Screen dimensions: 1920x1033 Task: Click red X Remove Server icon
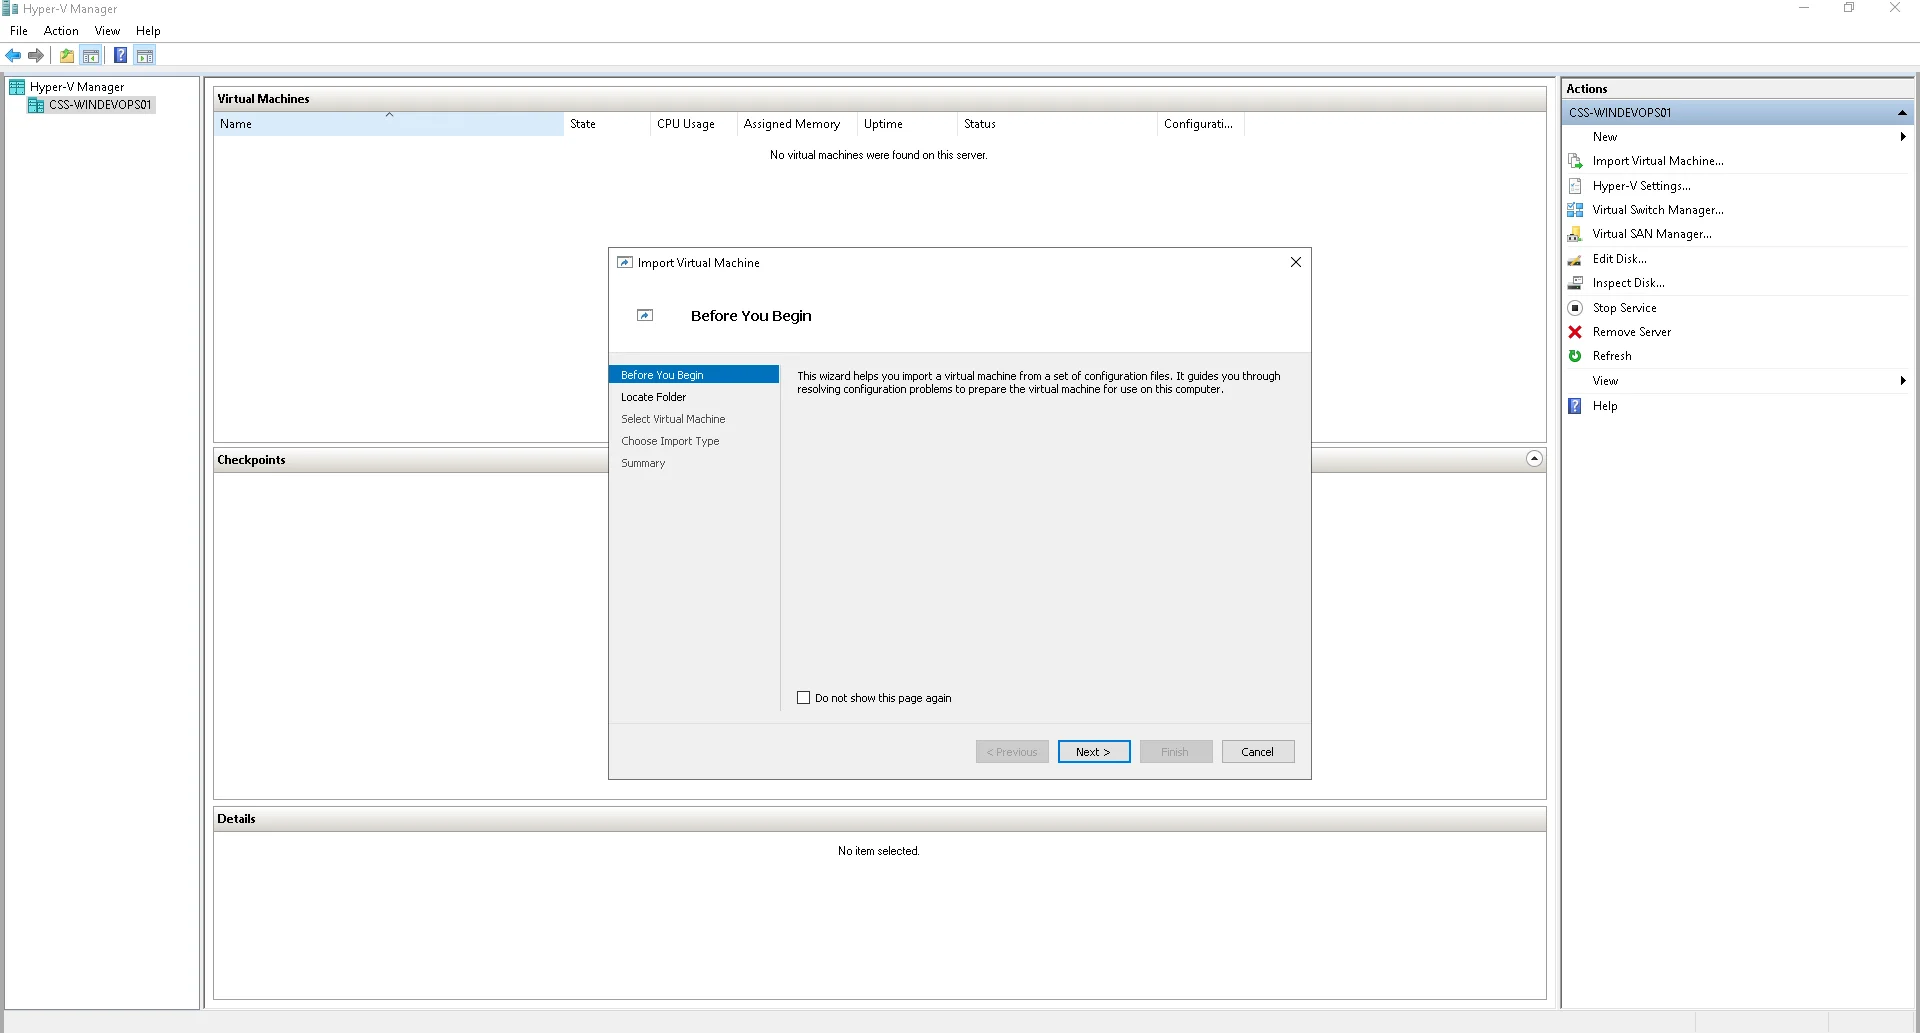pos(1575,332)
